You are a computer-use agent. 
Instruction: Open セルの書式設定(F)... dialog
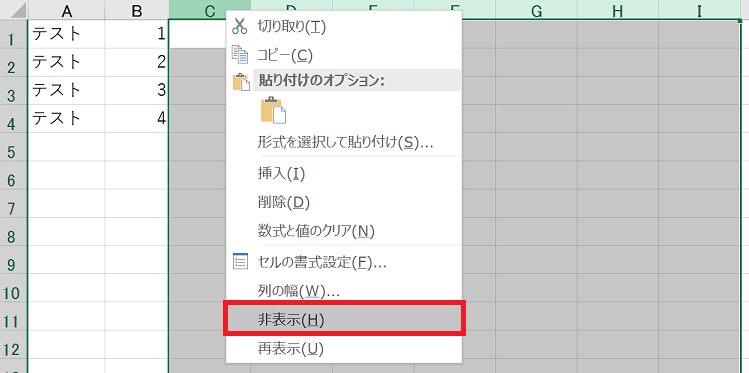pyautogui.click(x=343, y=262)
